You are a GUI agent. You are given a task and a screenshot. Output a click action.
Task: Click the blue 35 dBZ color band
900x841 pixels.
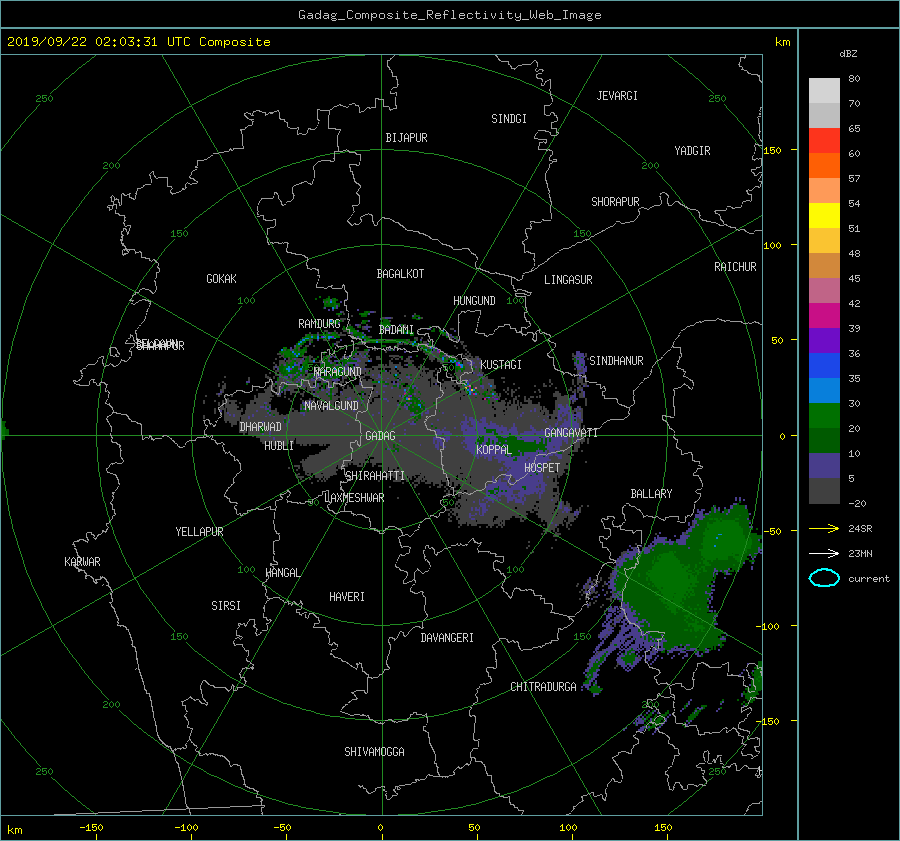coord(824,366)
